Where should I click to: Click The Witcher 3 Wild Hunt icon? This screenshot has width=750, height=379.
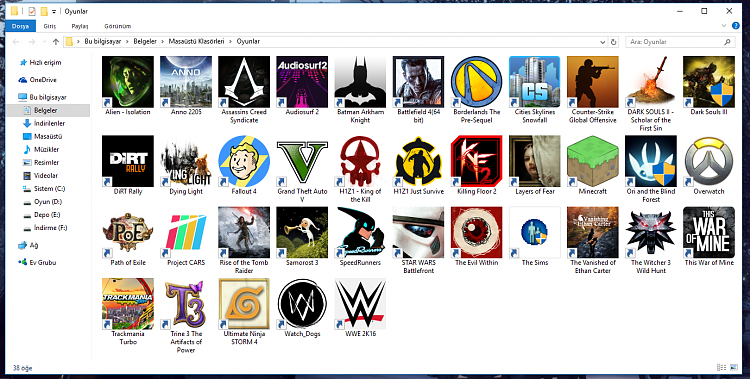(651, 233)
